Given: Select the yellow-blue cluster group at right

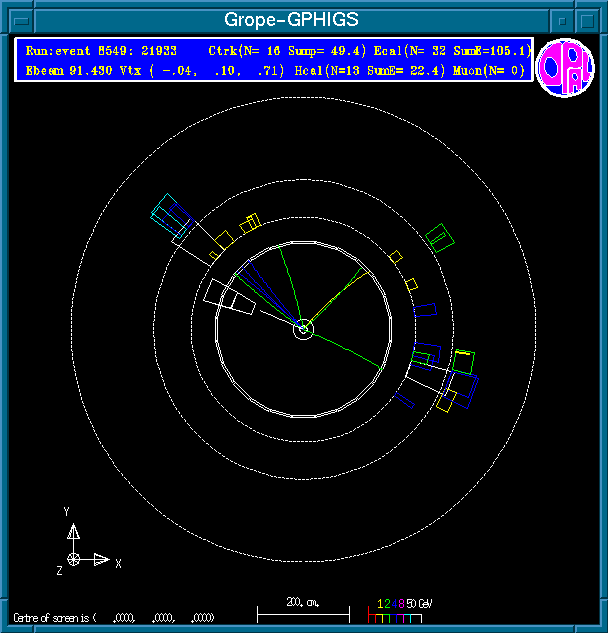Looking at the screenshot, I should [456, 379].
